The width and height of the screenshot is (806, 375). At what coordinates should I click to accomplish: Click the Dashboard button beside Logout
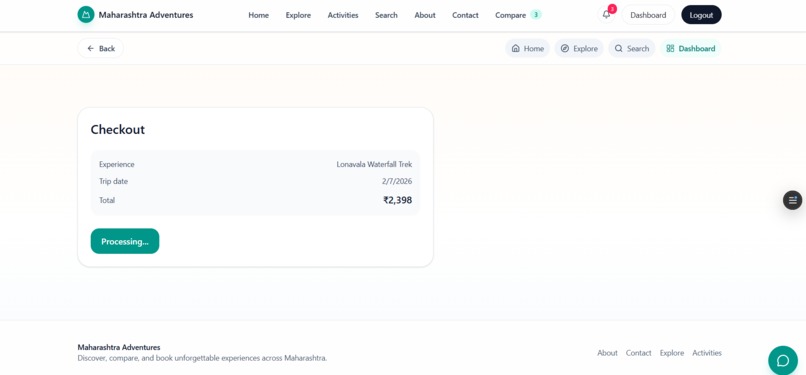pos(648,15)
